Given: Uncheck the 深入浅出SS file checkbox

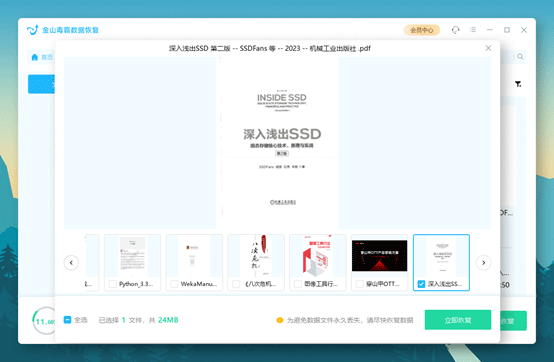Looking at the screenshot, I should [421, 284].
